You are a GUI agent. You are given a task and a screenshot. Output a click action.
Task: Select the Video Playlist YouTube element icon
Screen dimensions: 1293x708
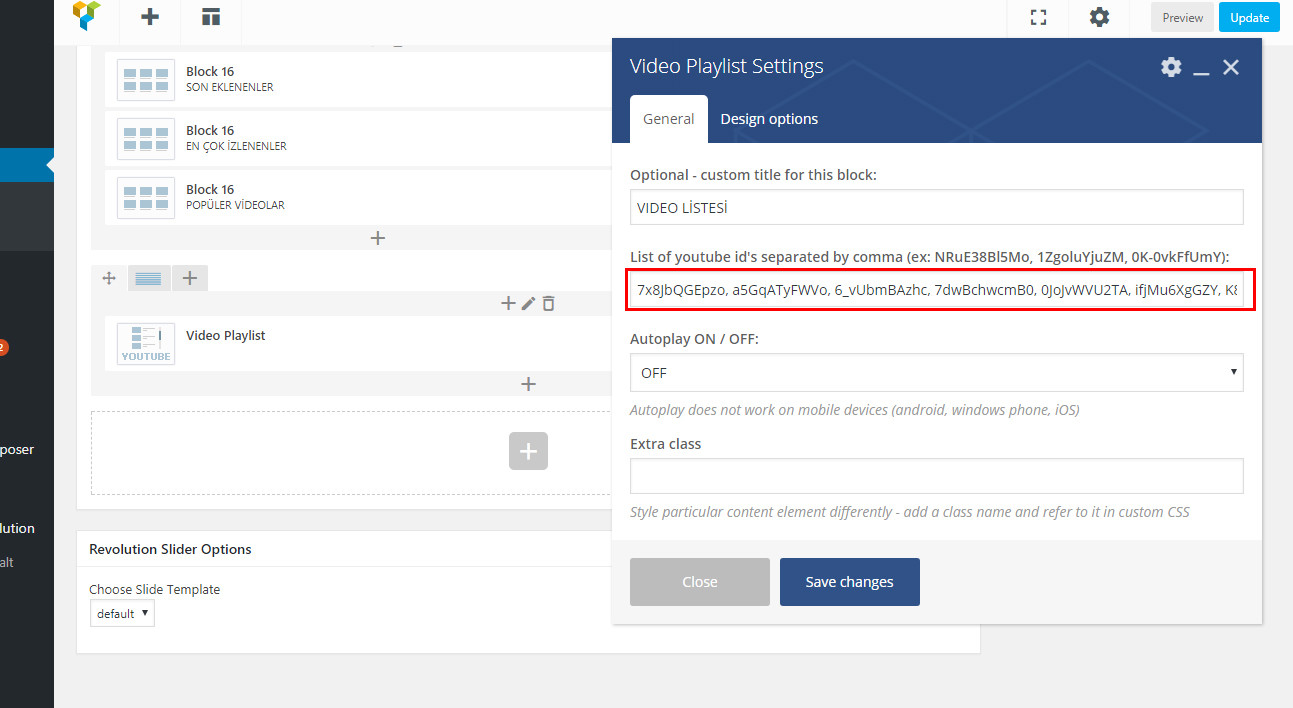(145, 344)
